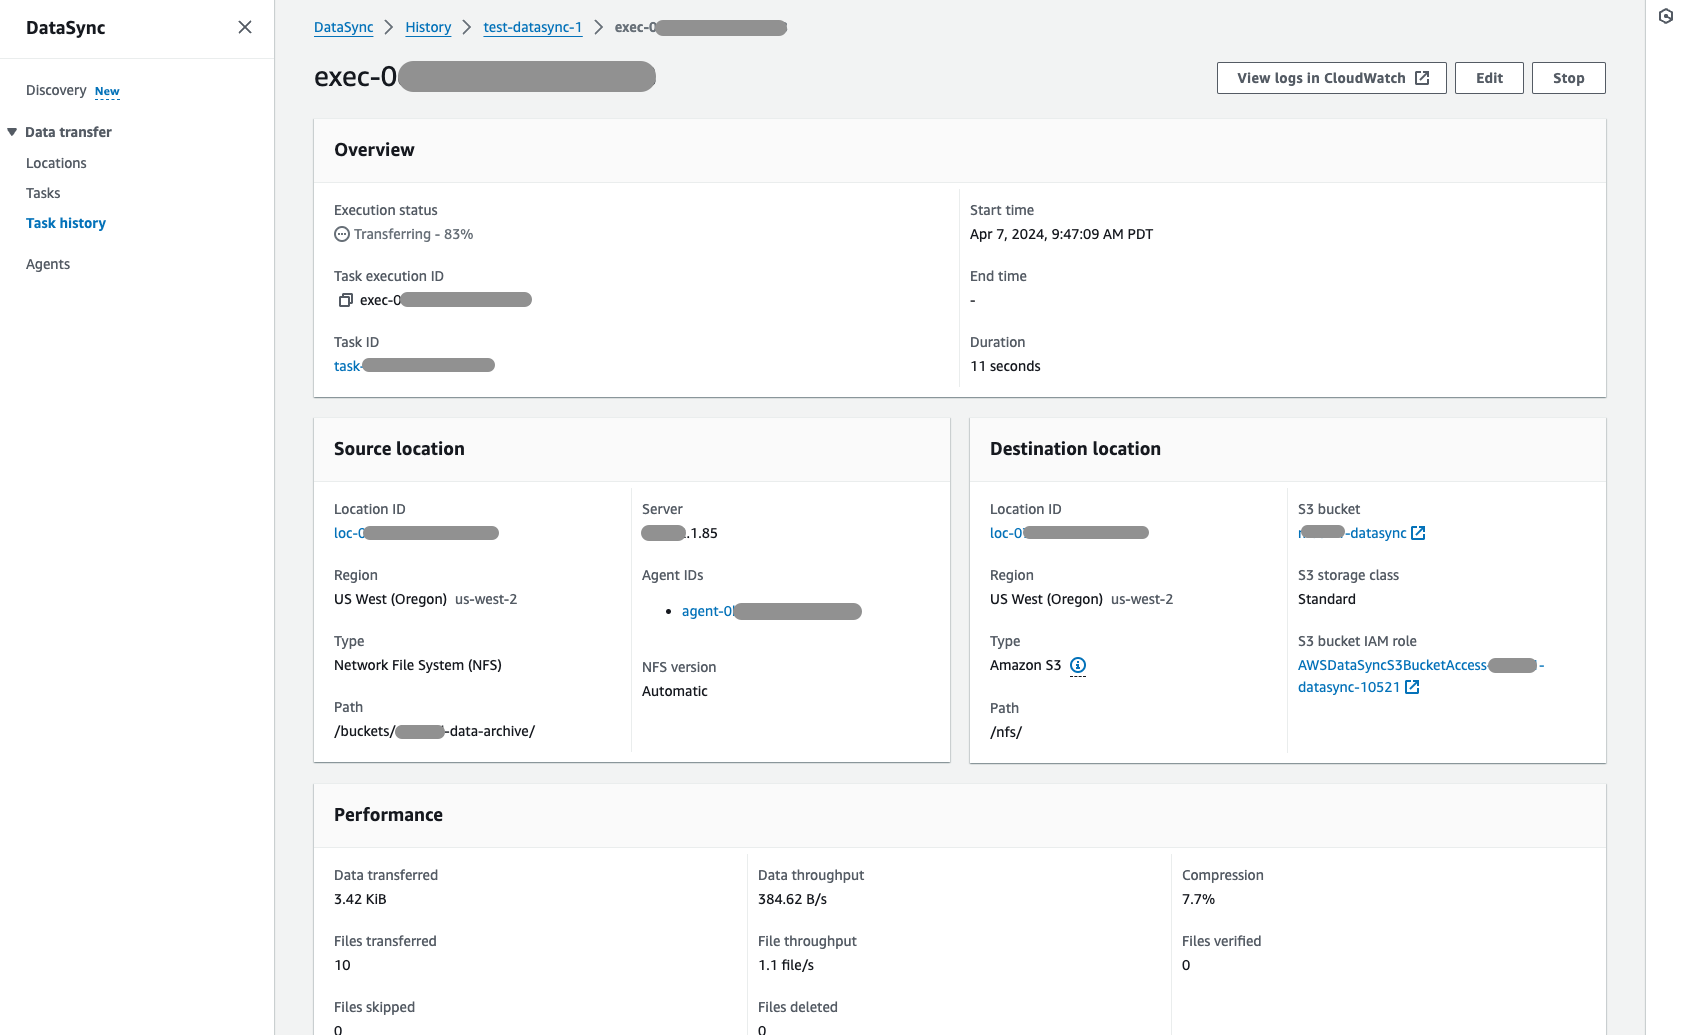Go to Tasks page
The image size is (1681, 1035).
[x=43, y=193]
